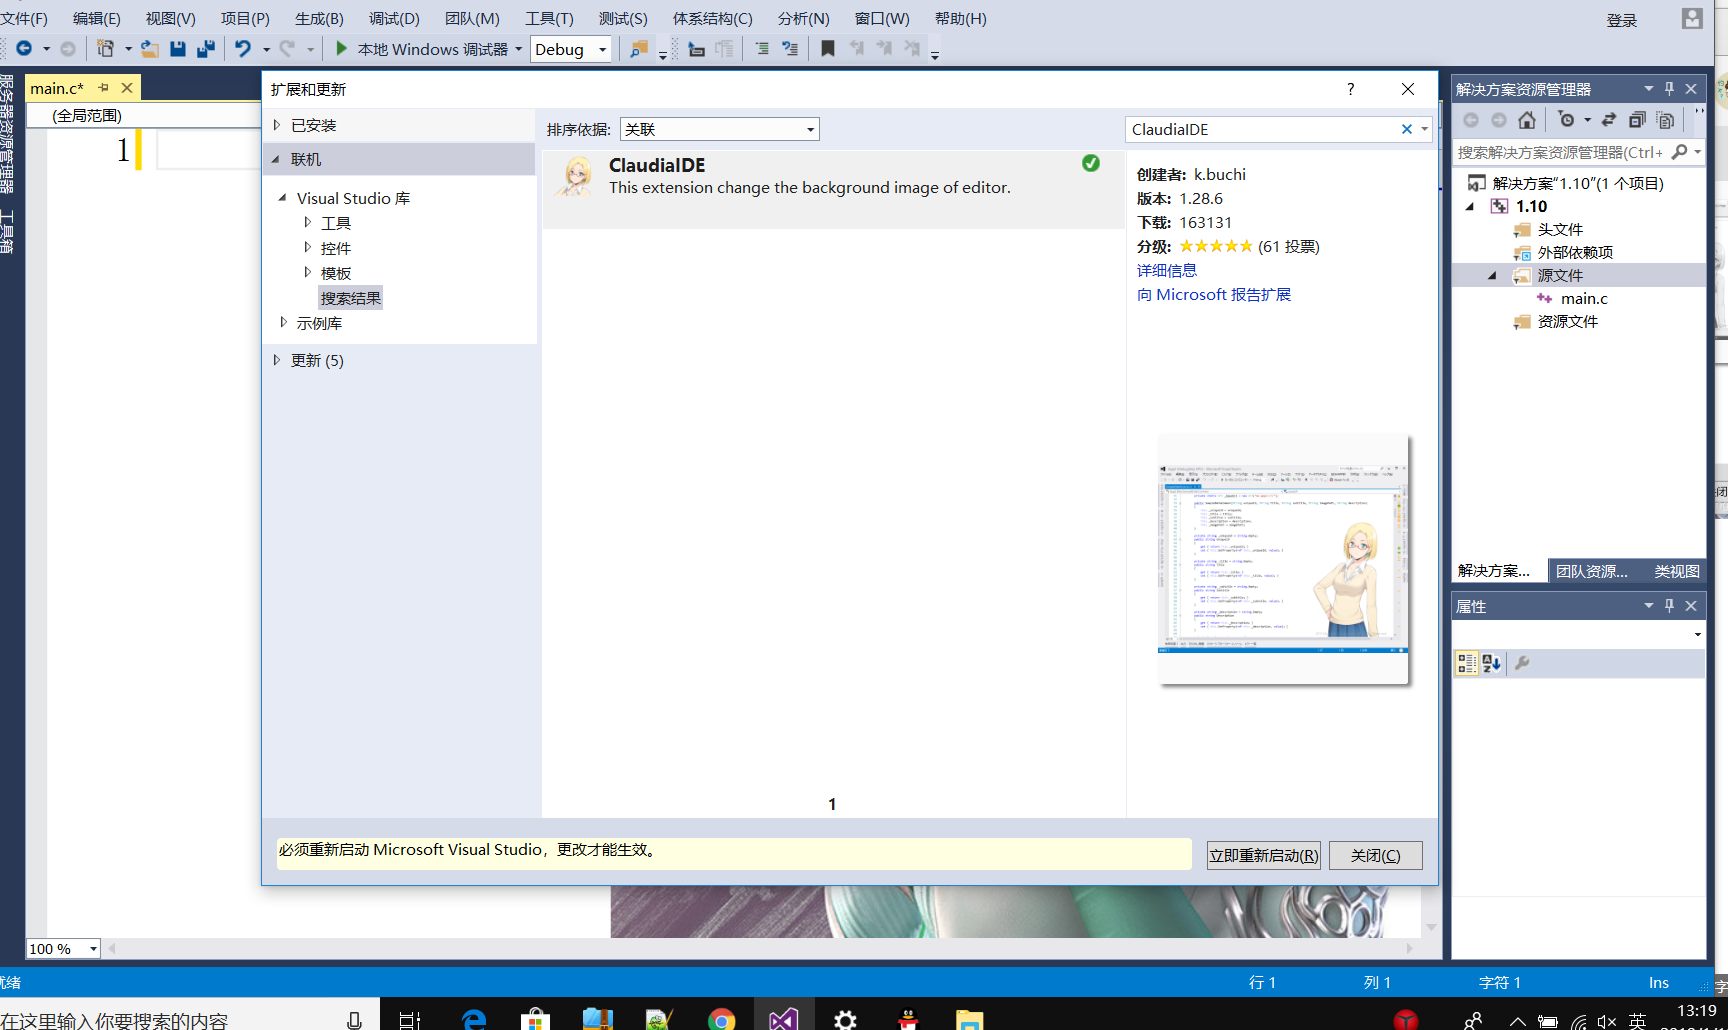1728x1030 pixels.
Task: Click the magnifier in Solution Explorer search
Action: tap(1679, 152)
